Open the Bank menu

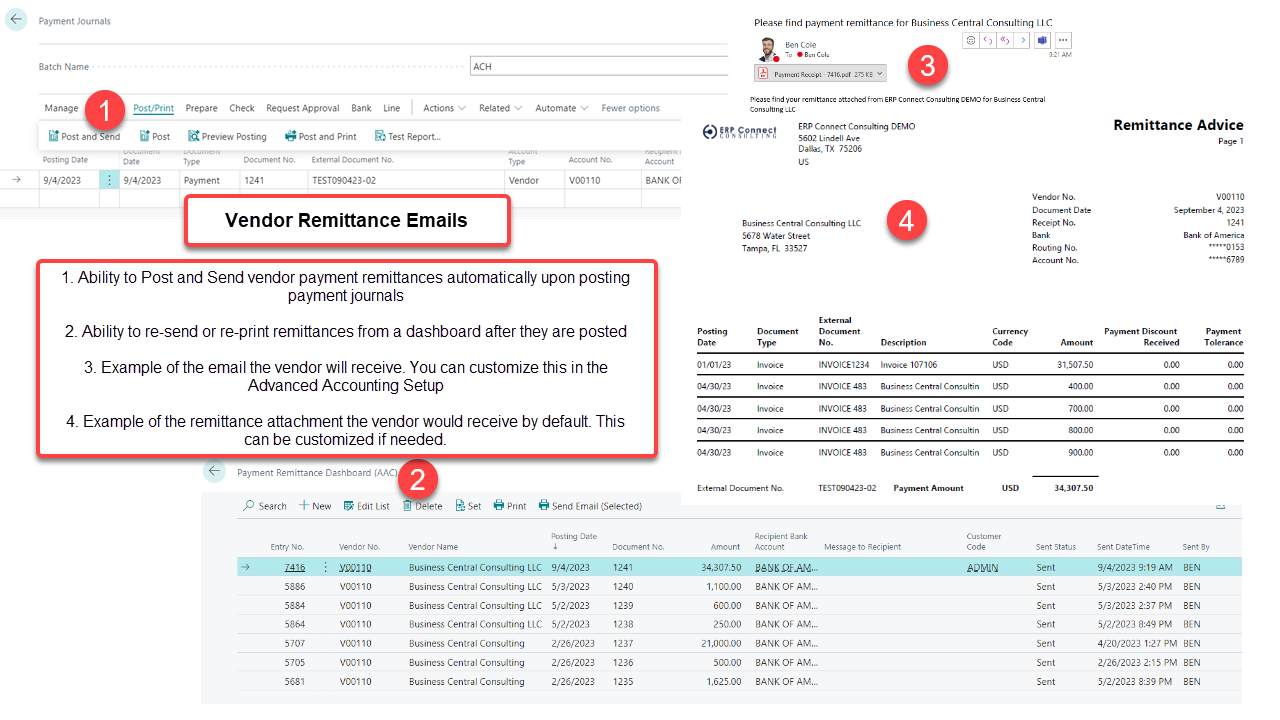coord(361,108)
